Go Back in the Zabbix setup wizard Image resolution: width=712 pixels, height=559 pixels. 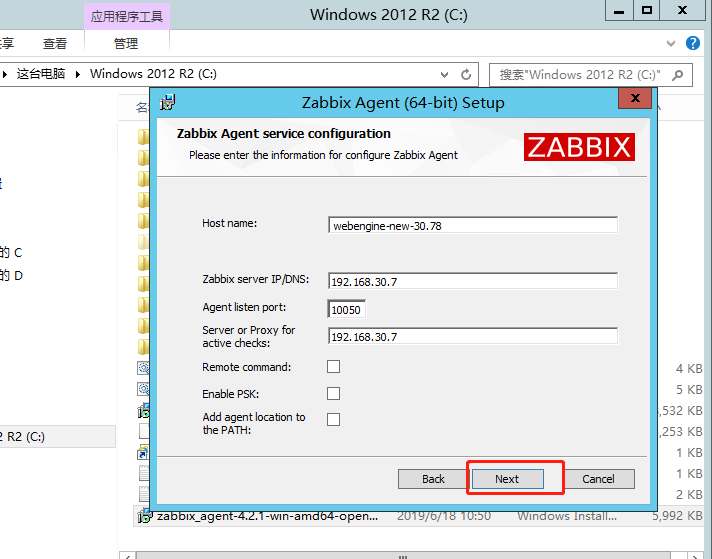pyautogui.click(x=433, y=479)
